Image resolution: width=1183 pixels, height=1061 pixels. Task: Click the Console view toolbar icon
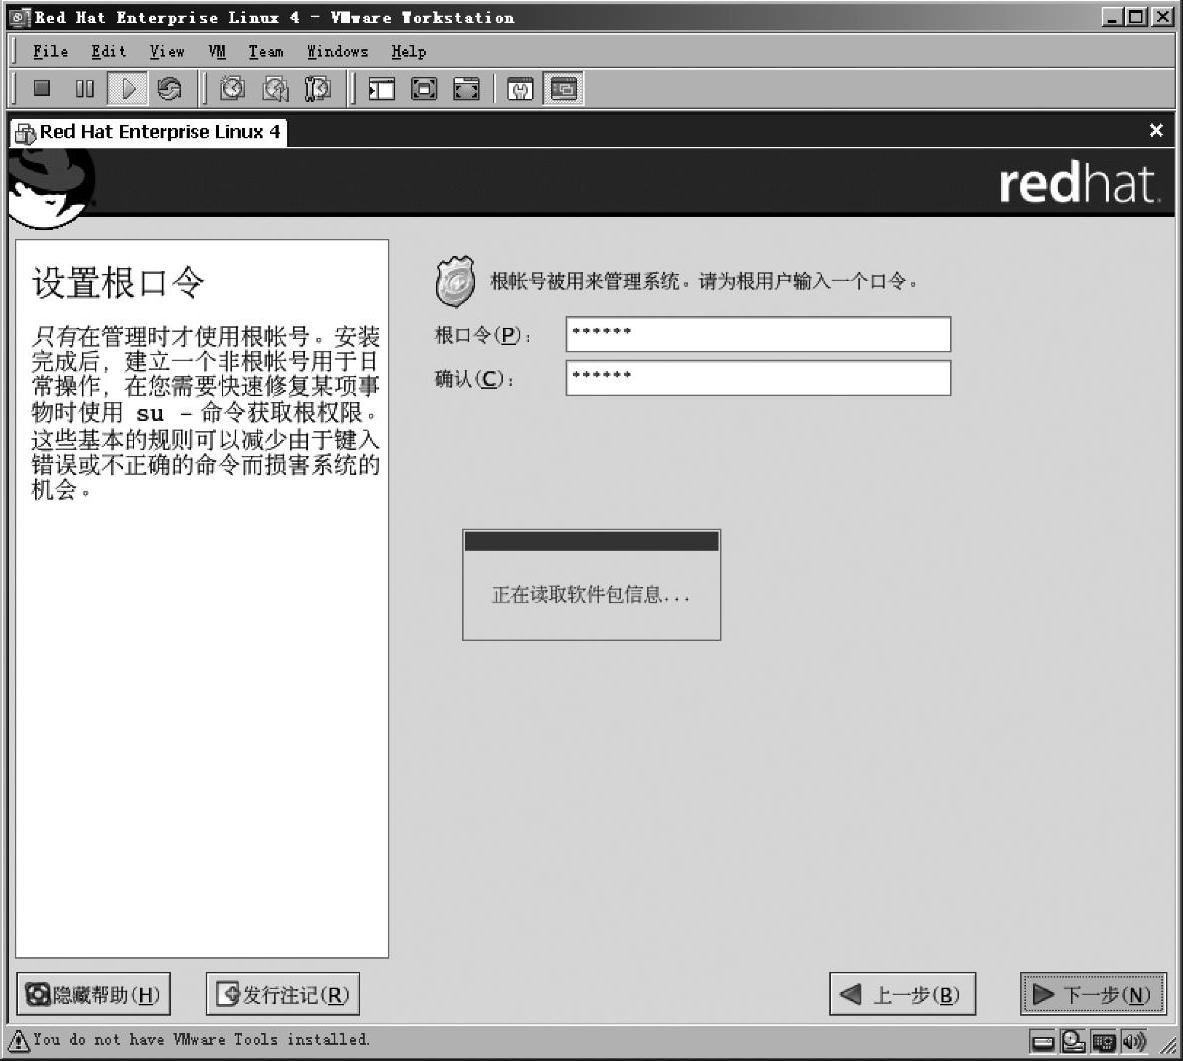tap(564, 89)
